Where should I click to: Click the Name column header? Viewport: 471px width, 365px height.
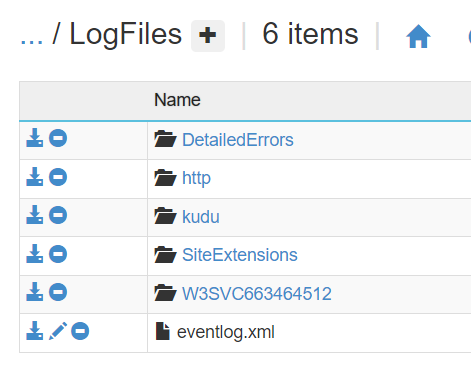pyautogui.click(x=177, y=100)
